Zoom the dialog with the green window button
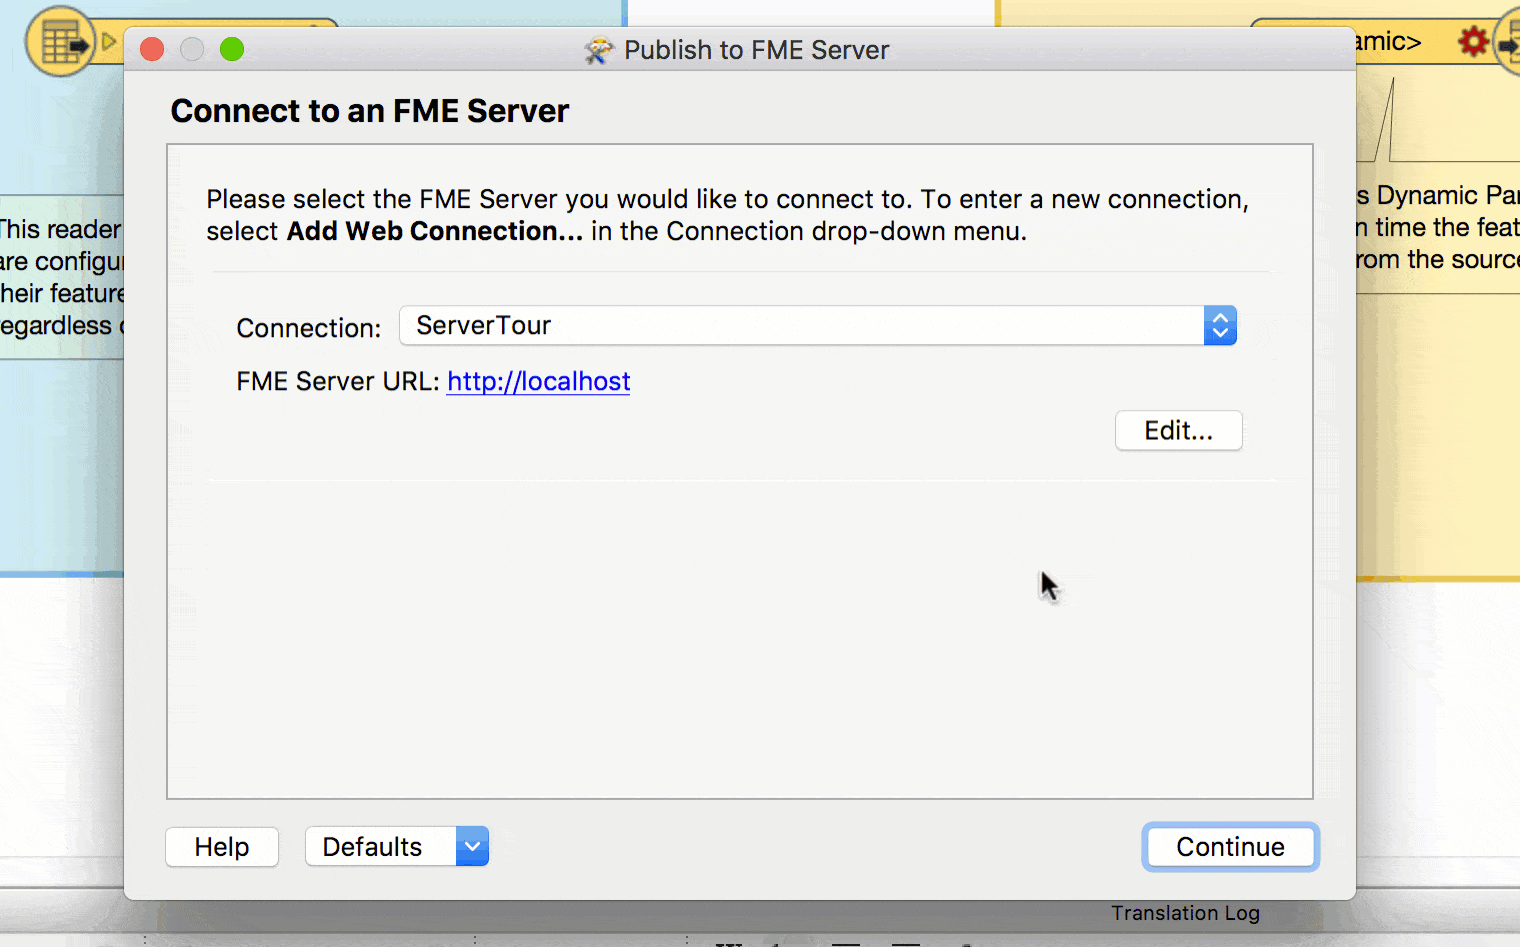The width and height of the screenshot is (1520, 947). click(232, 49)
